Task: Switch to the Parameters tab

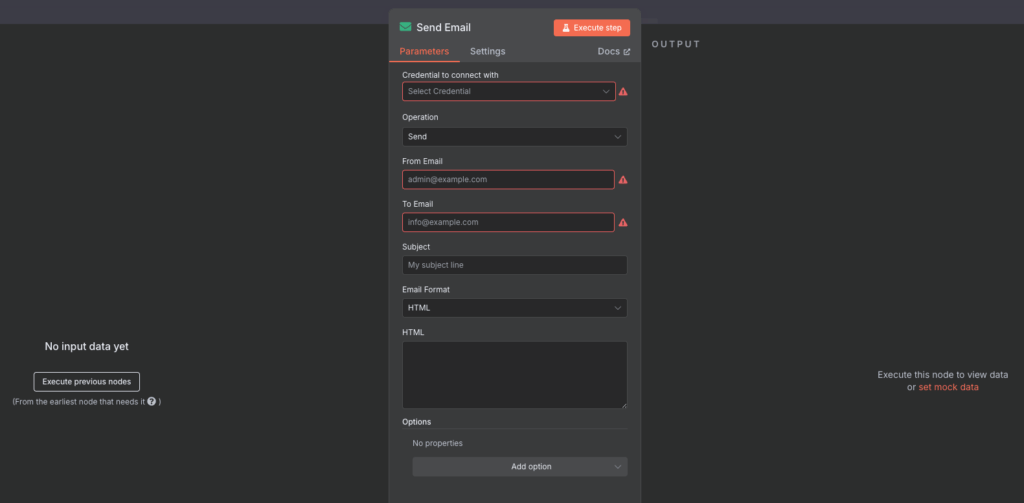Action: 424,51
